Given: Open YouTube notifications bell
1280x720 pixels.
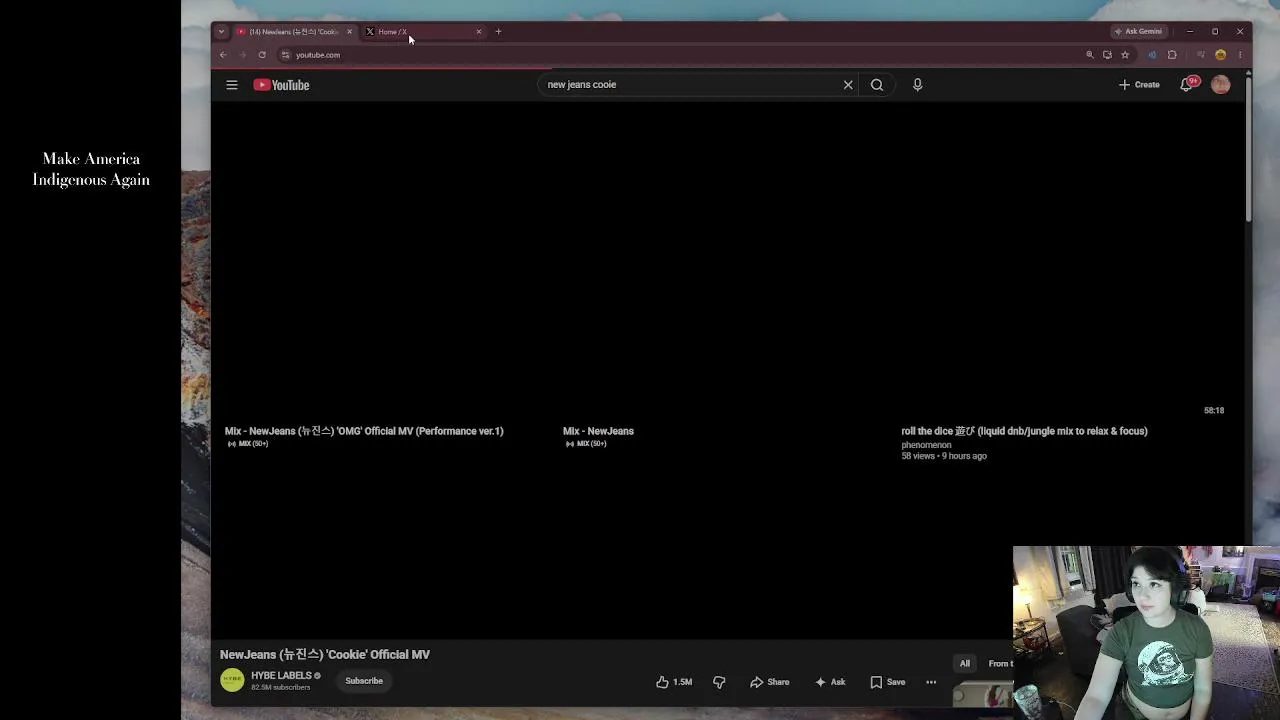Looking at the screenshot, I should pyautogui.click(x=1187, y=85).
